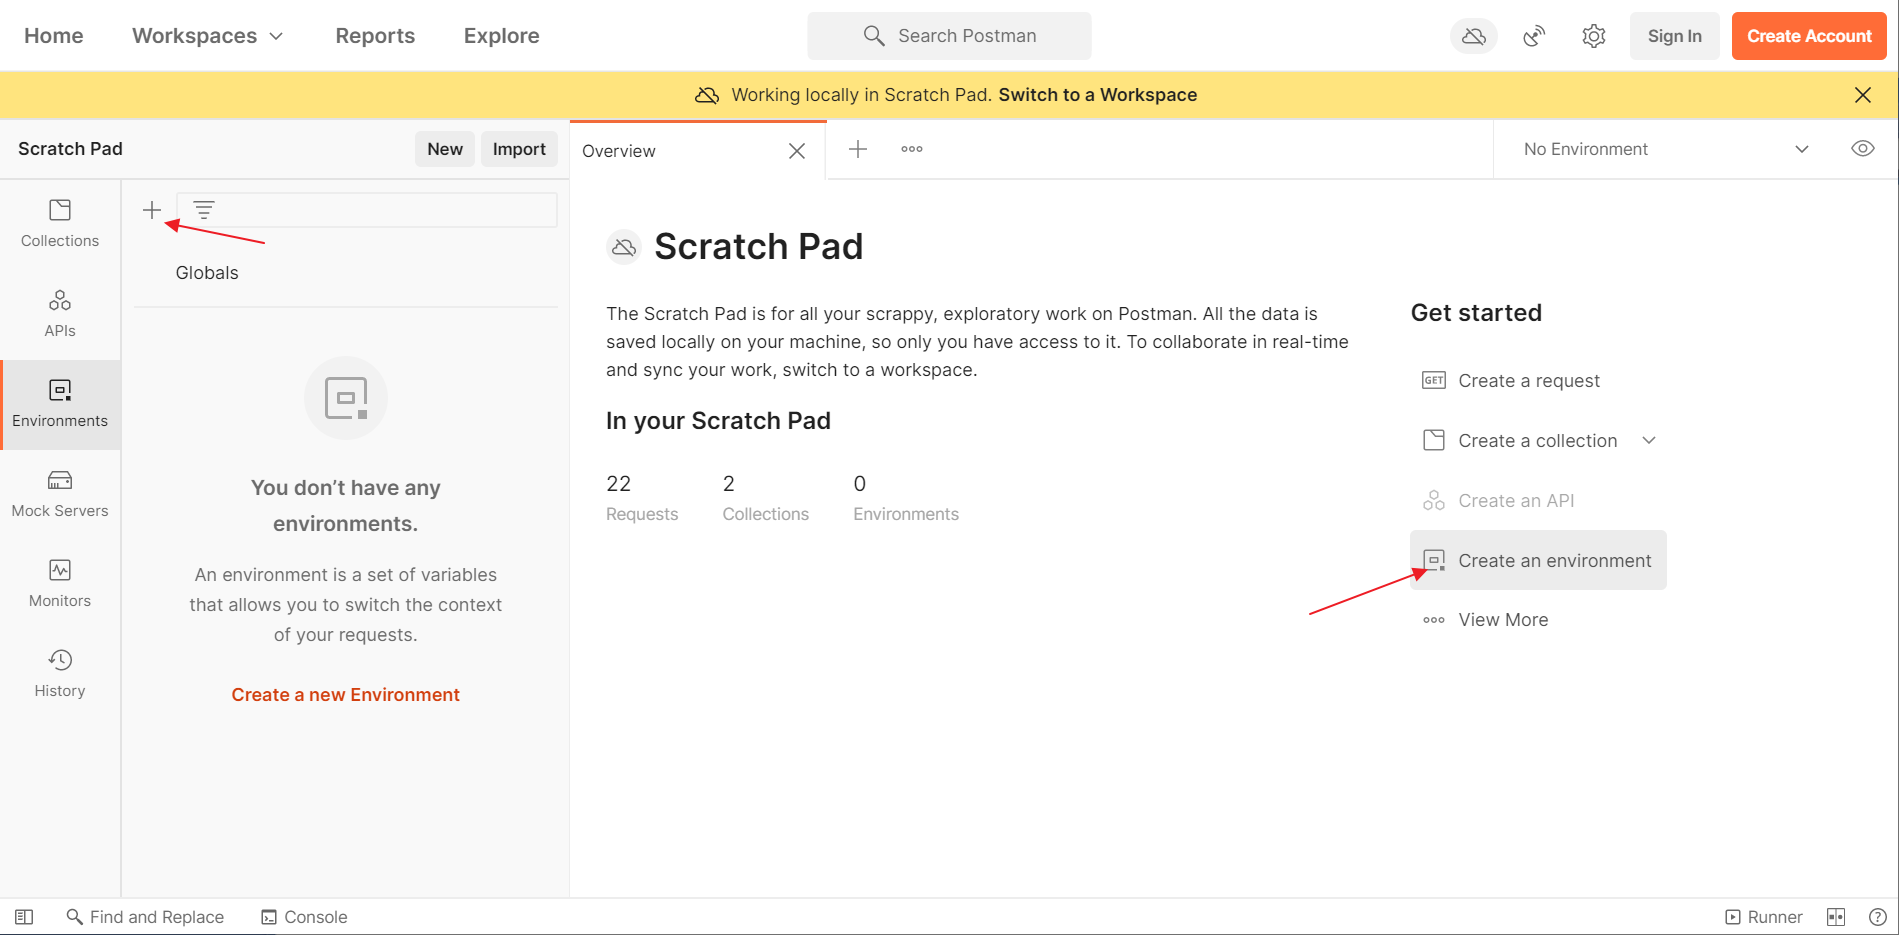Click the Create a new Environment link
Screen dimensions: 1899x935
pyautogui.click(x=345, y=695)
